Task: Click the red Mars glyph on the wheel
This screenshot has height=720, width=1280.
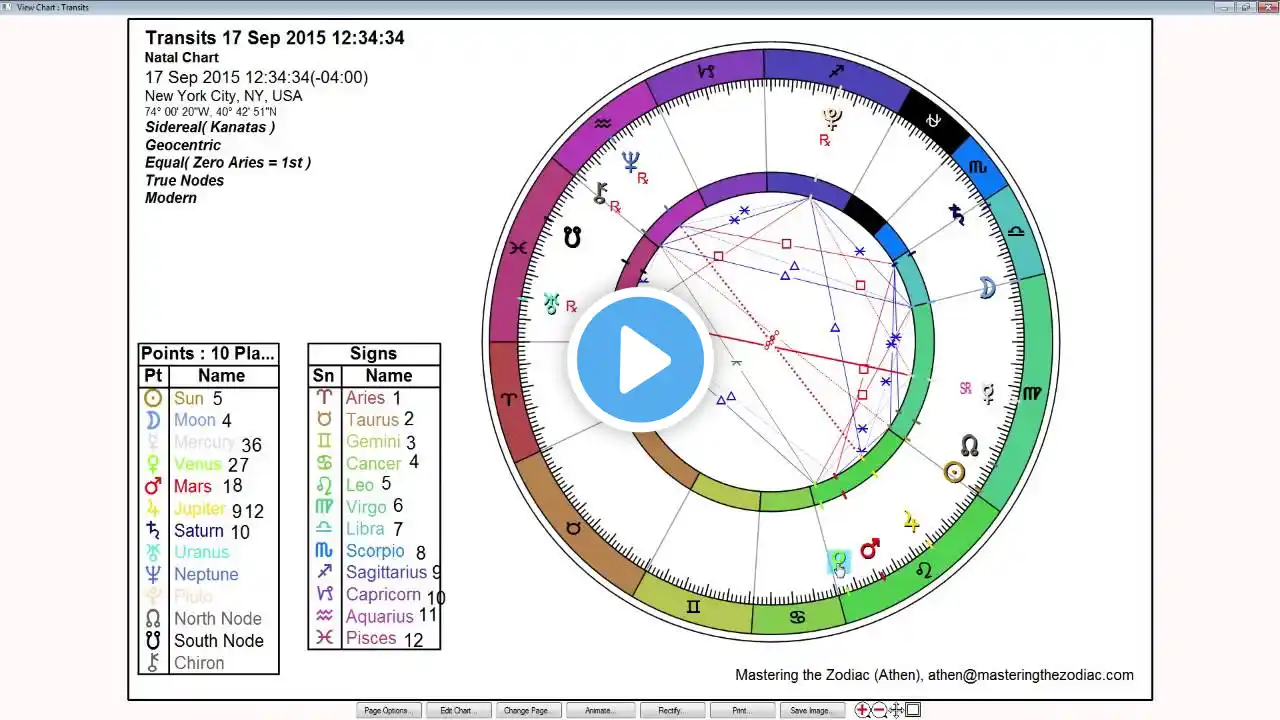Action: coord(870,549)
